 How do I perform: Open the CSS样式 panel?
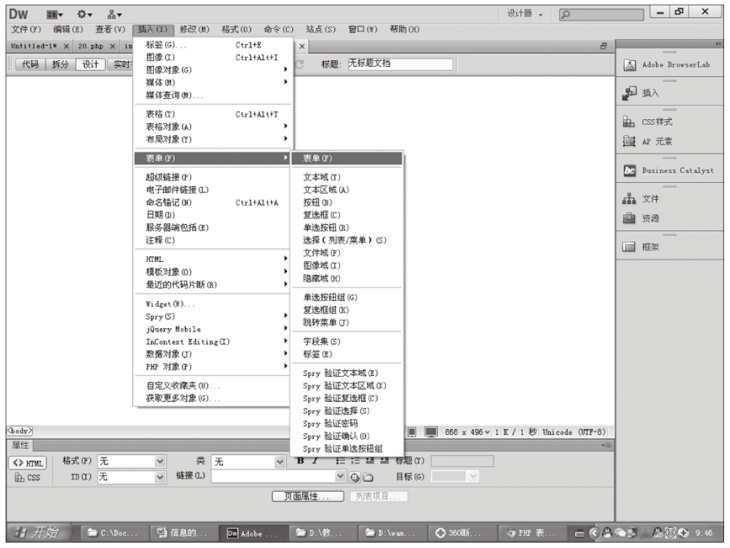pyautogui.click(x=648, y=122)
